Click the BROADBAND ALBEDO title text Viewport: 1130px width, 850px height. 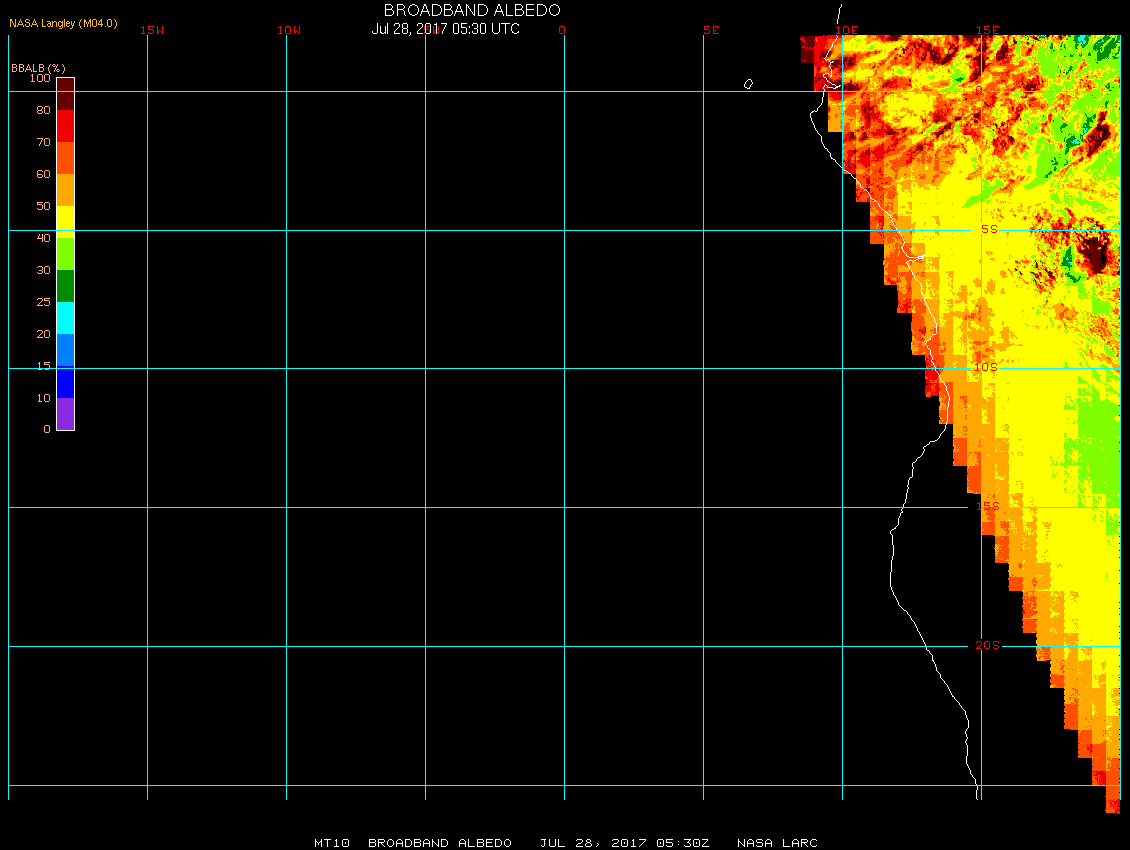point(472,10)
